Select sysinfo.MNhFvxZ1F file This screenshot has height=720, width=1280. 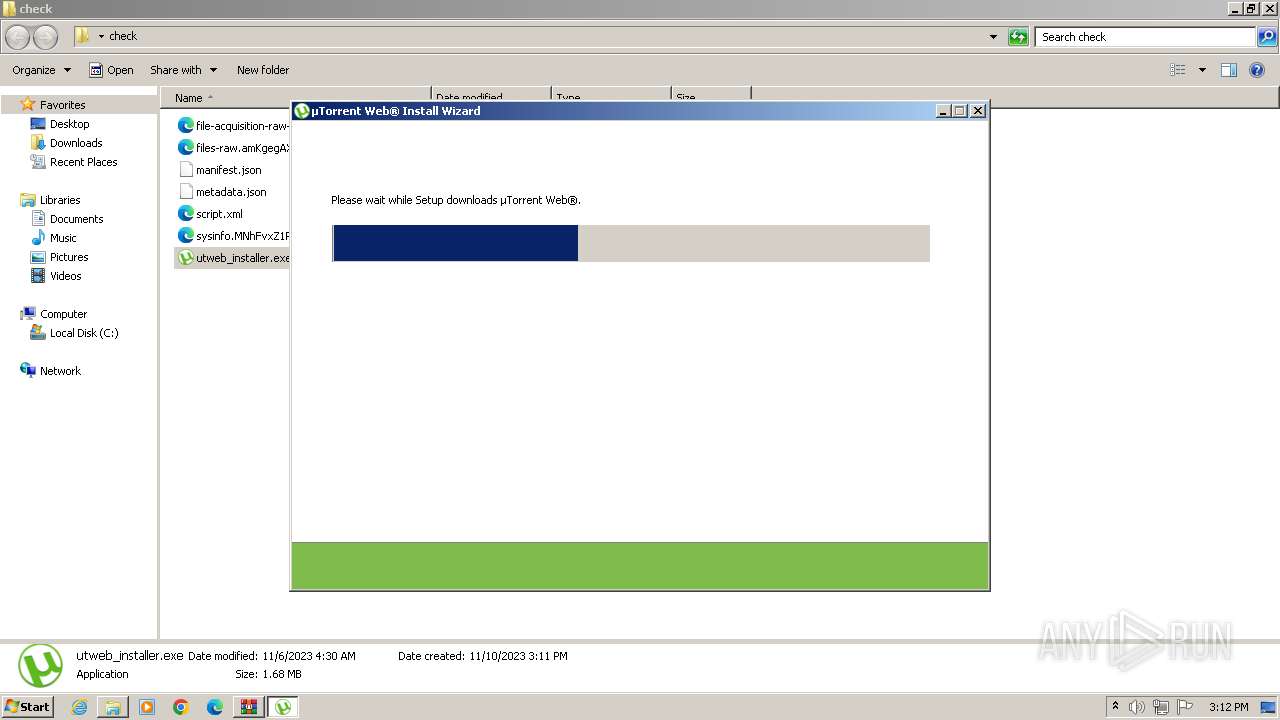(x=233, y=236)
